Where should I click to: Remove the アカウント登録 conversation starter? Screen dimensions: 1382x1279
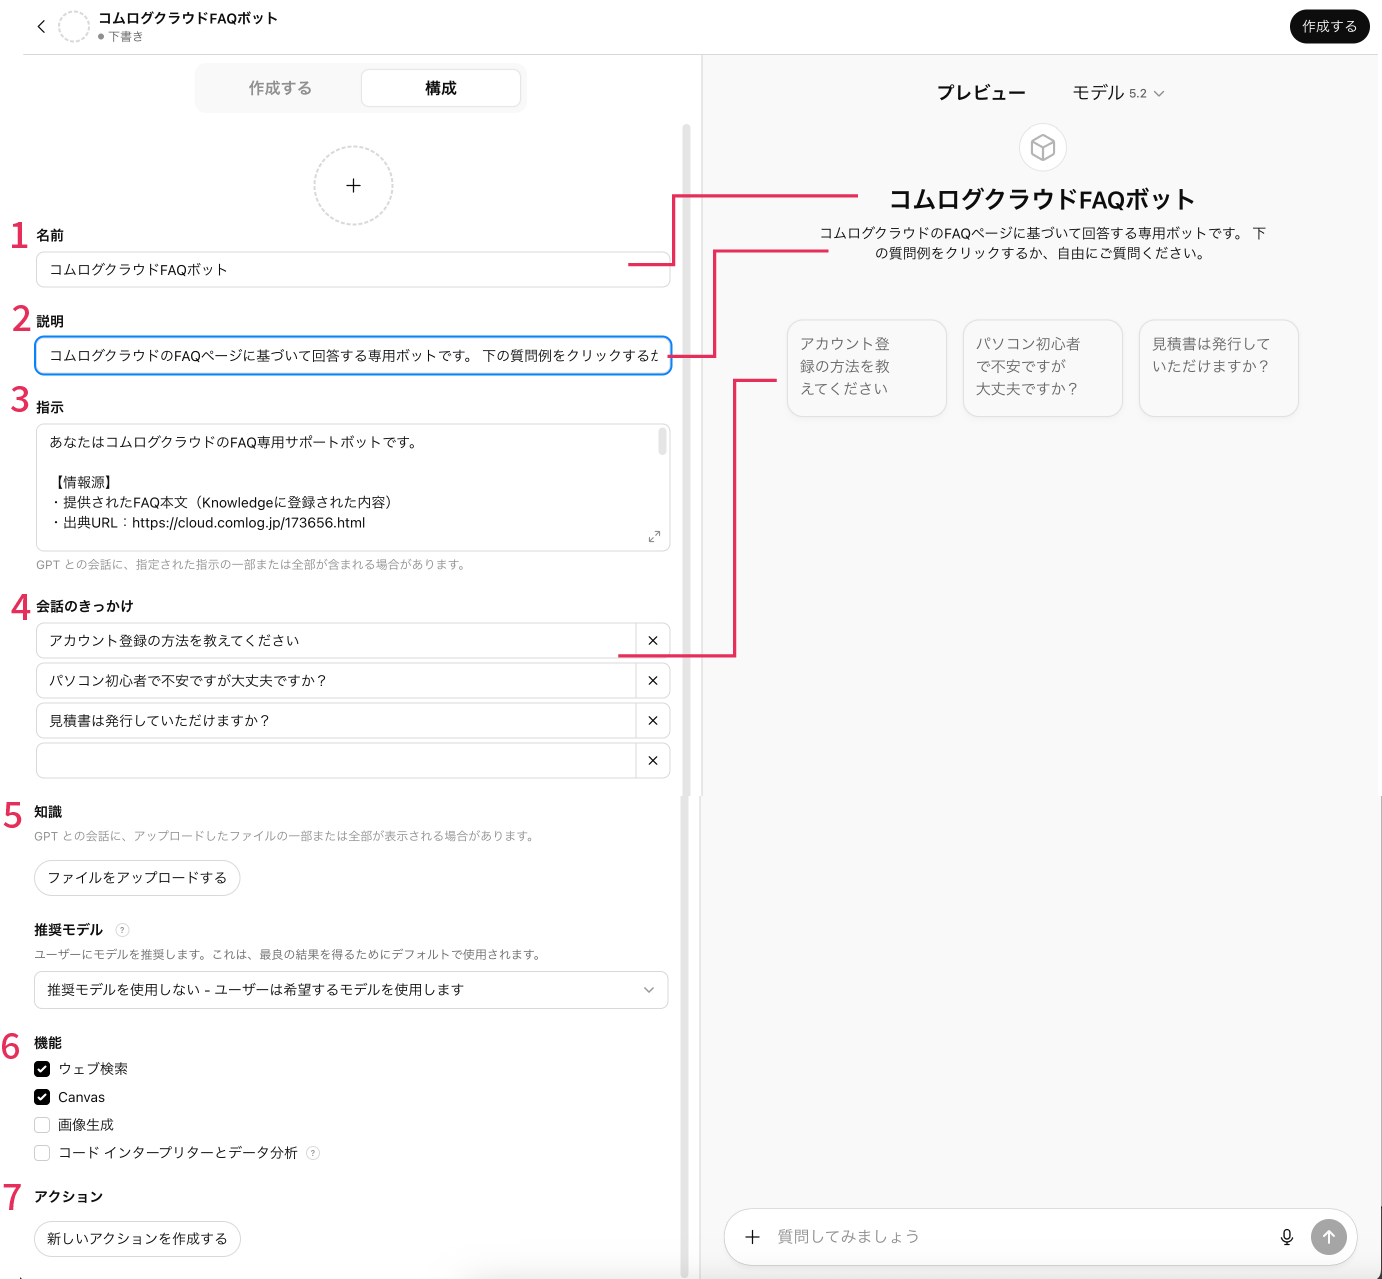click(x=653, y=641)
